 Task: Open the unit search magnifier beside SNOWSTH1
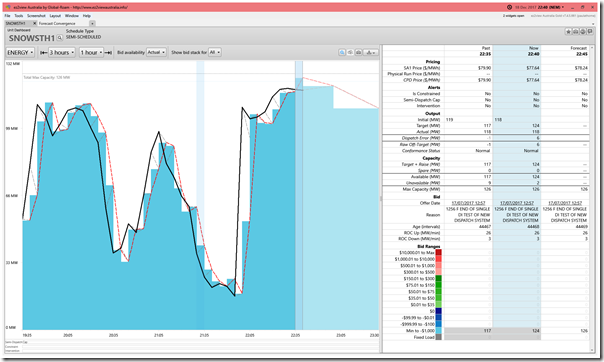pos(60,38)
